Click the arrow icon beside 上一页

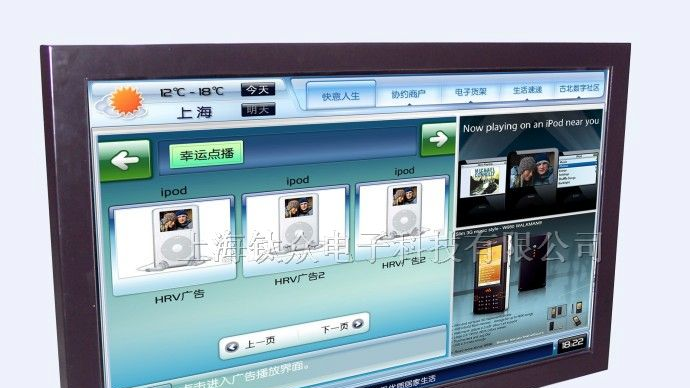[x=232, y=347]
